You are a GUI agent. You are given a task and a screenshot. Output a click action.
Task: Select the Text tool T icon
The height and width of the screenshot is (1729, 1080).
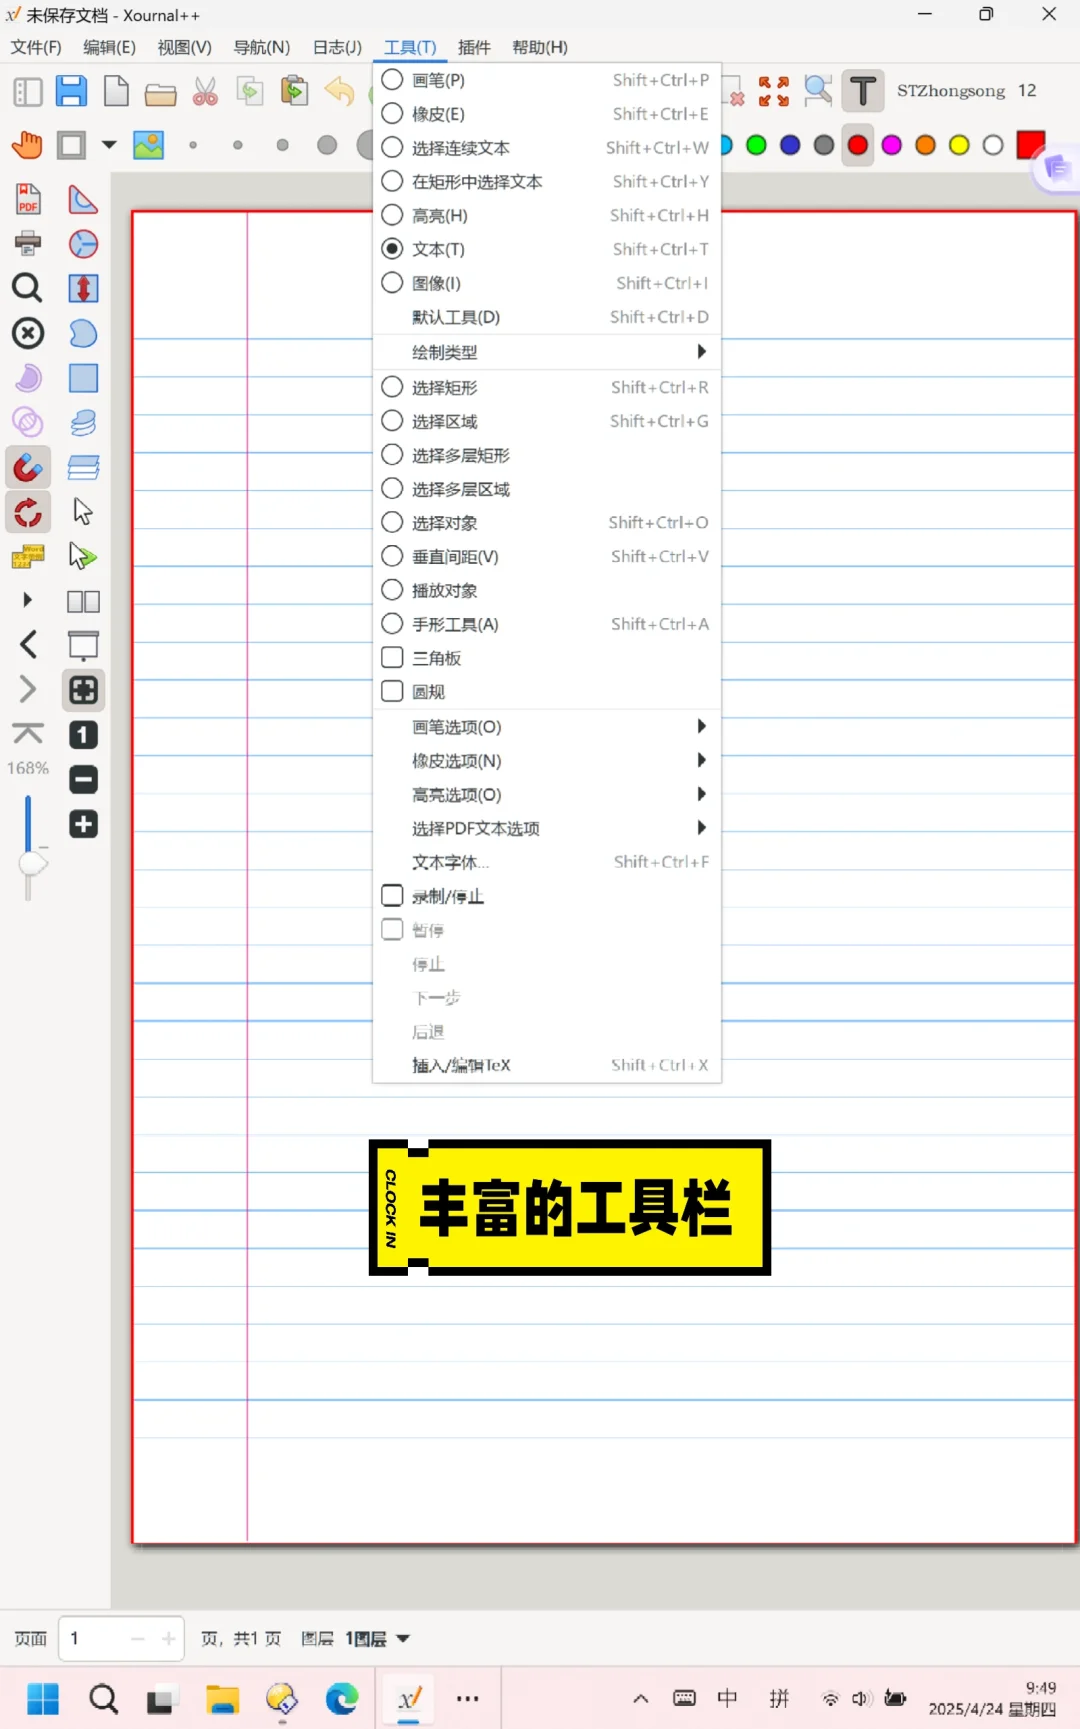[x=863, y=91]
